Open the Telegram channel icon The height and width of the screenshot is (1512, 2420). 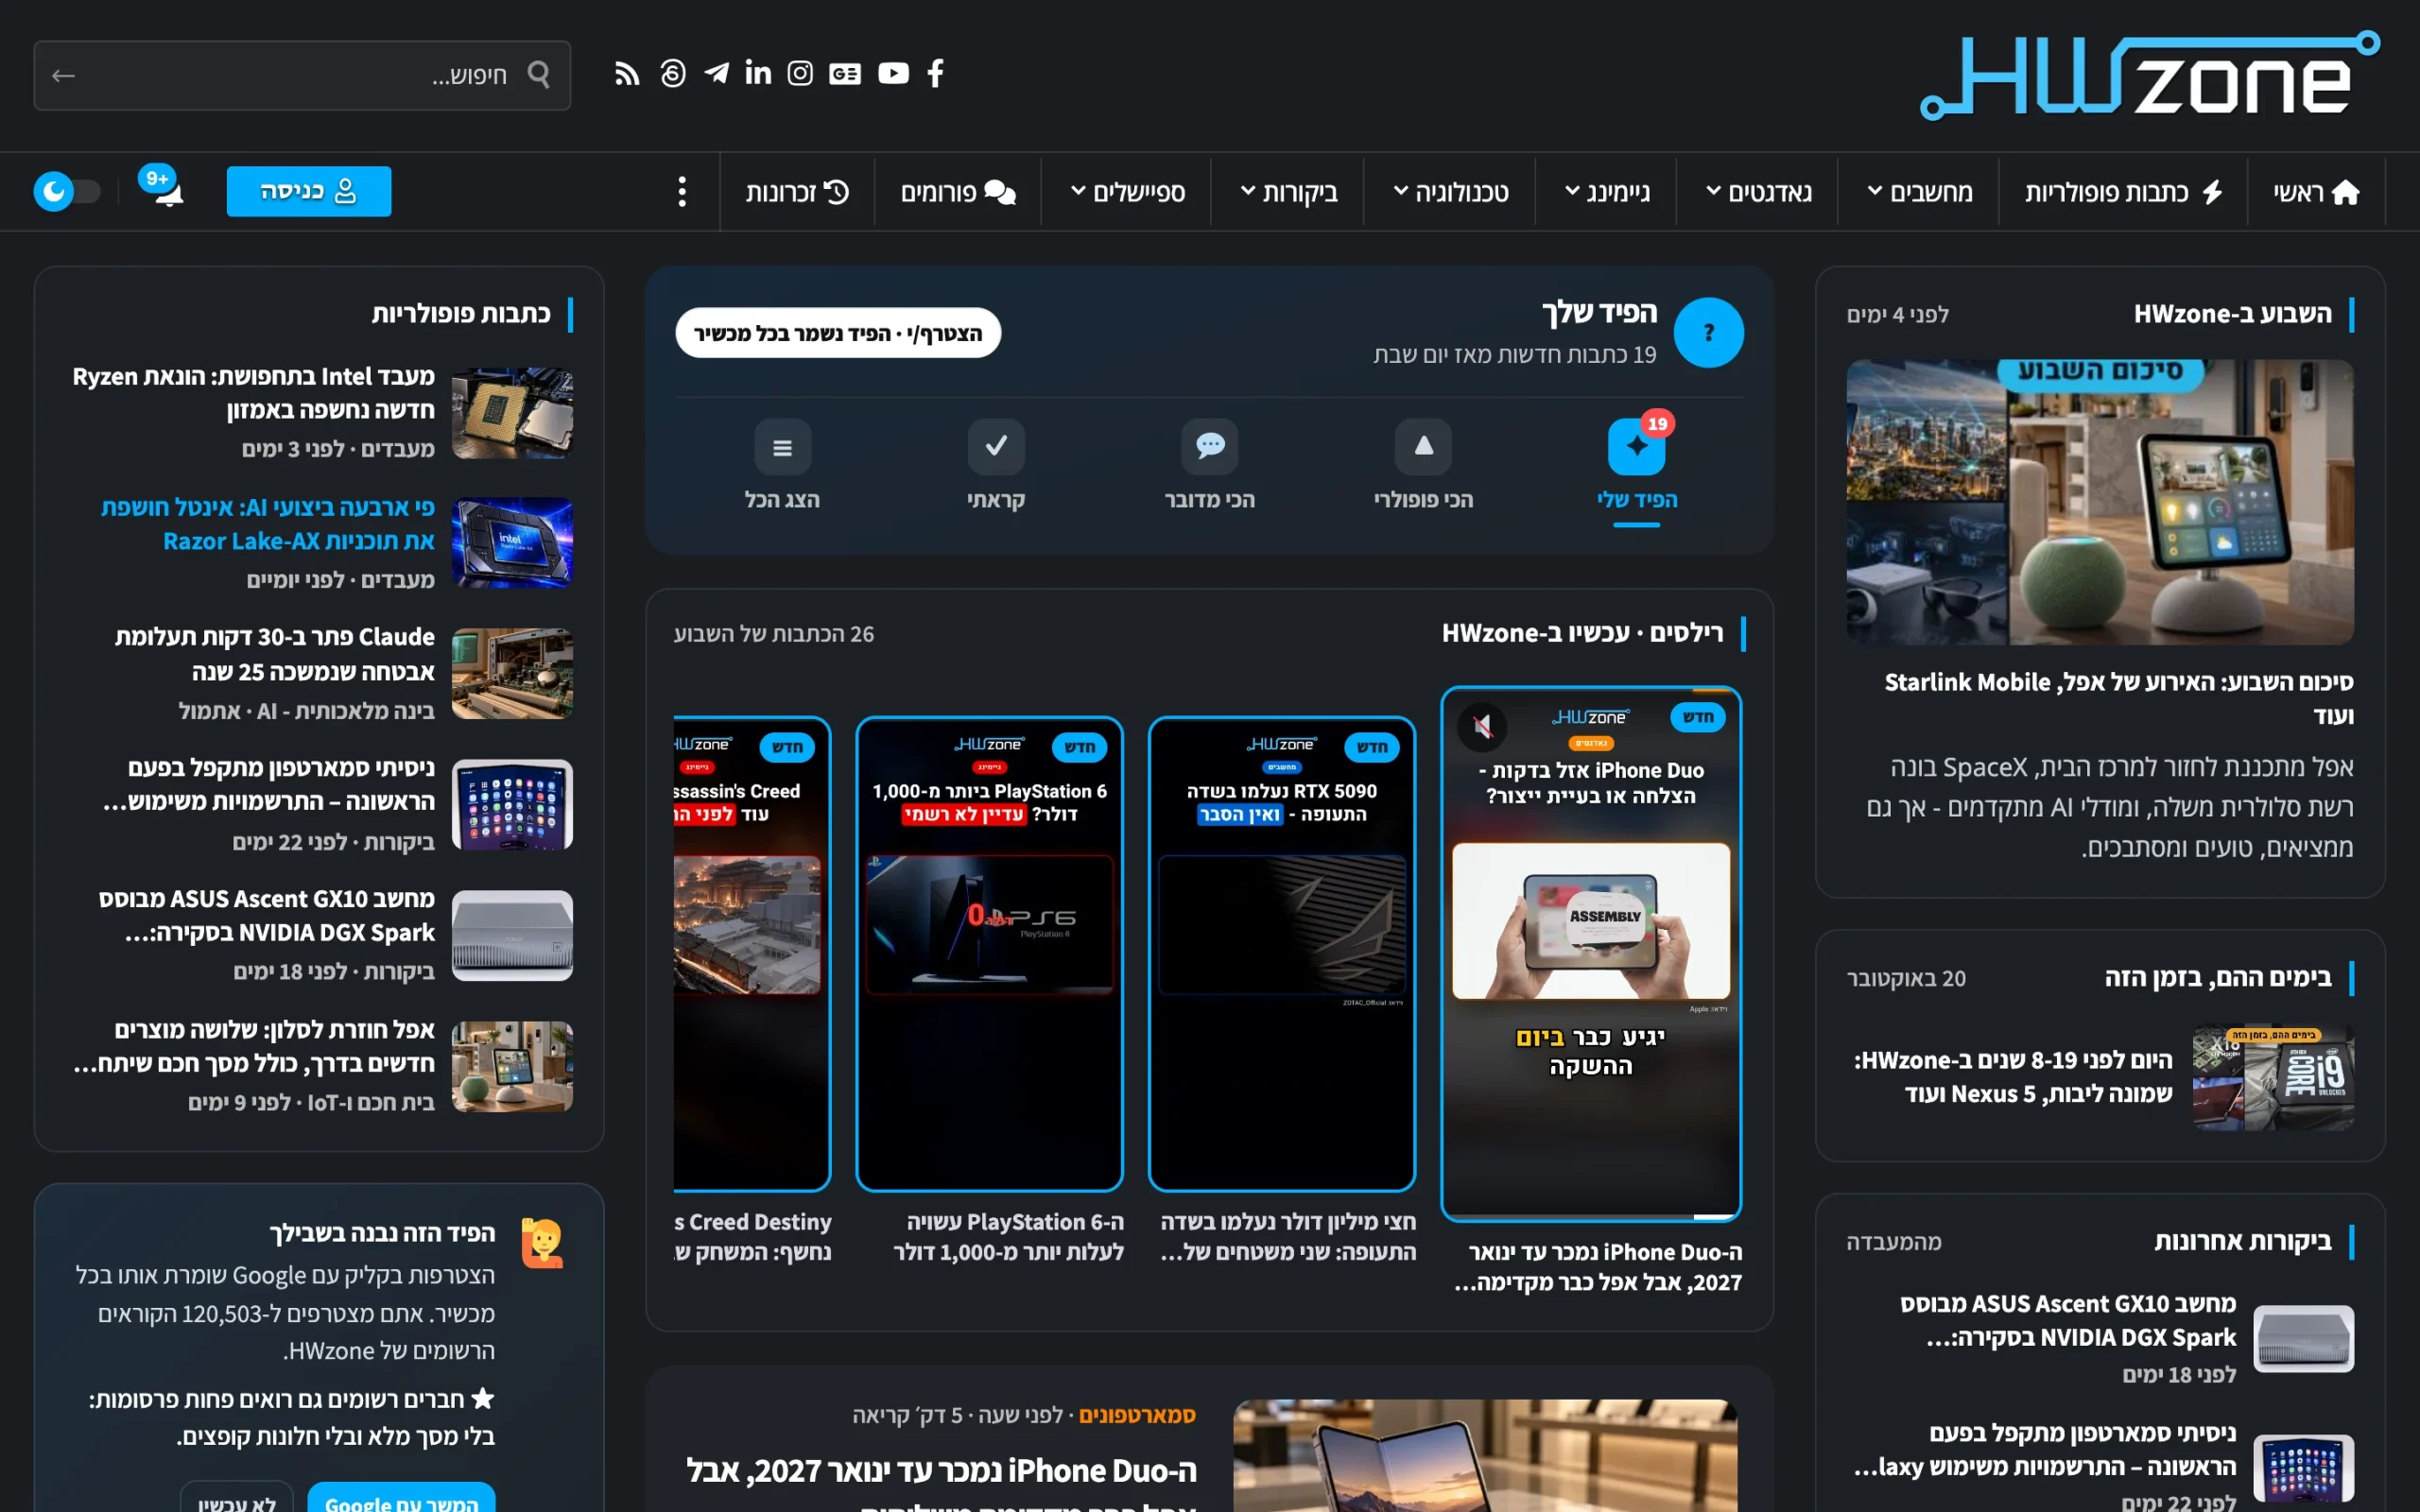[716, 73]
